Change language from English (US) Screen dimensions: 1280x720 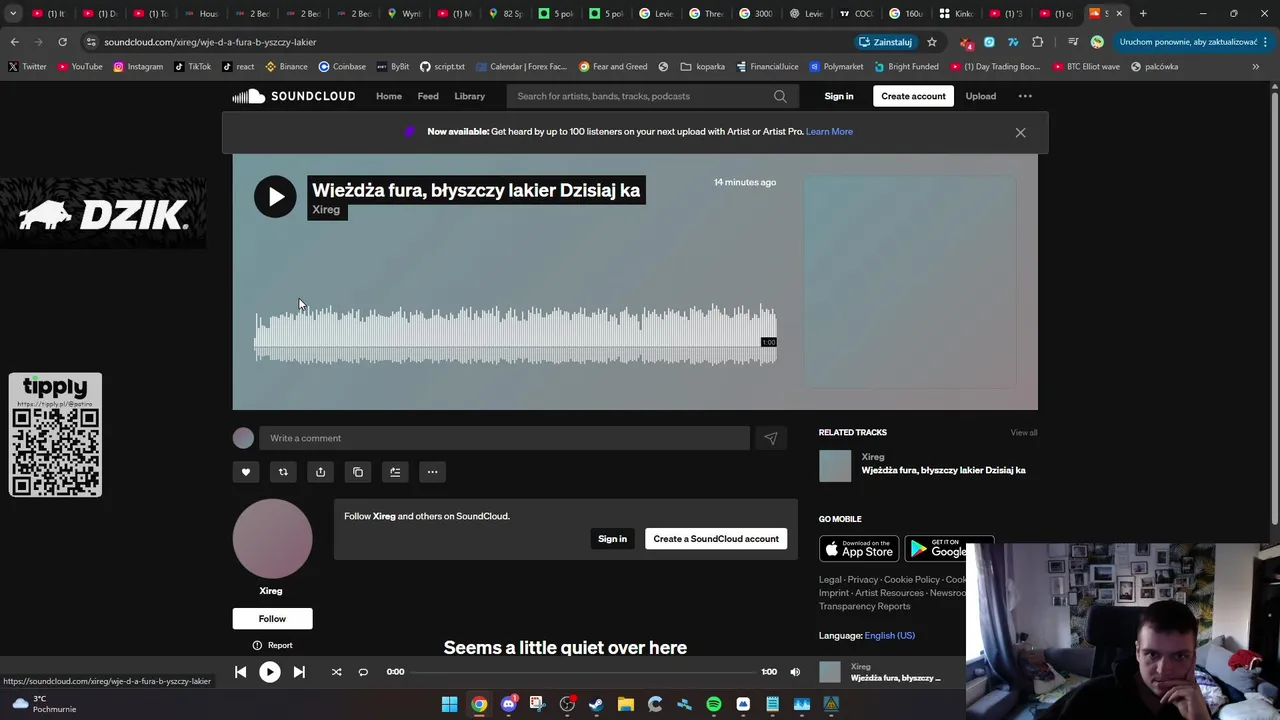coord(889,635)
